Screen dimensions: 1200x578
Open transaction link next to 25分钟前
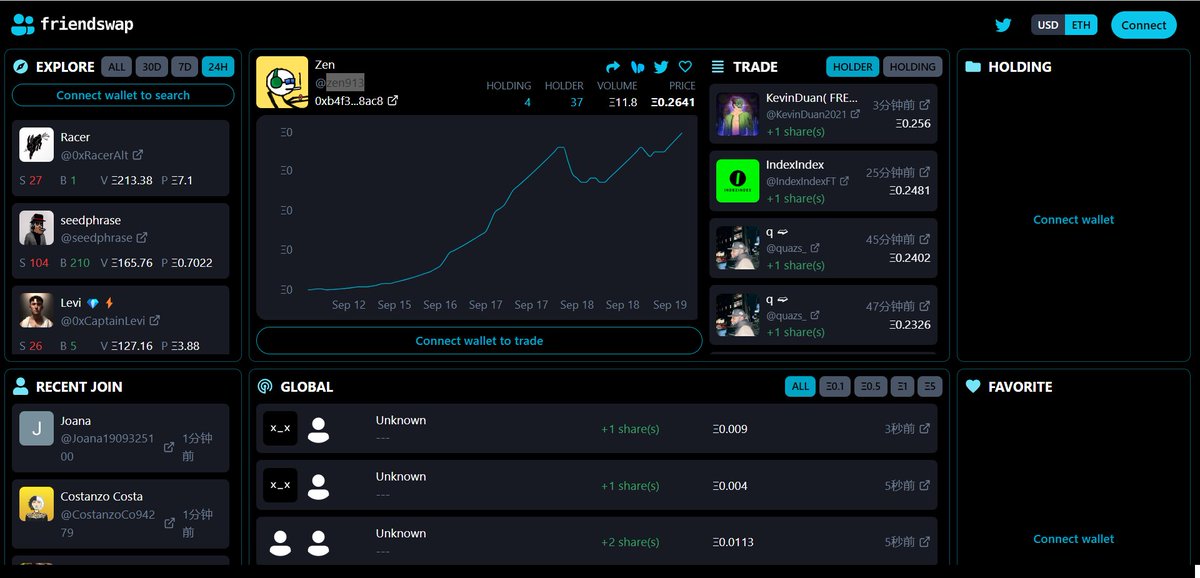click(925, 172)
